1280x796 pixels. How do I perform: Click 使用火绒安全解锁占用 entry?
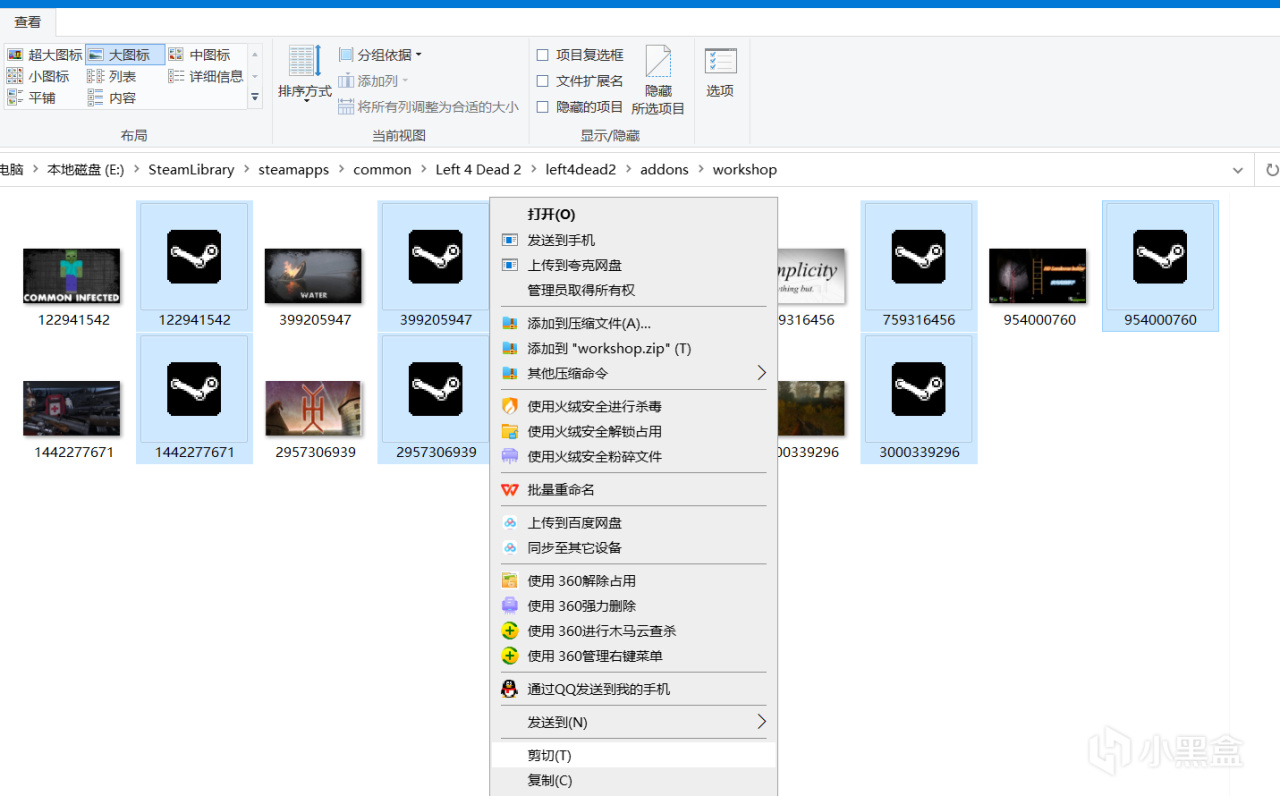tap(633, 431)
